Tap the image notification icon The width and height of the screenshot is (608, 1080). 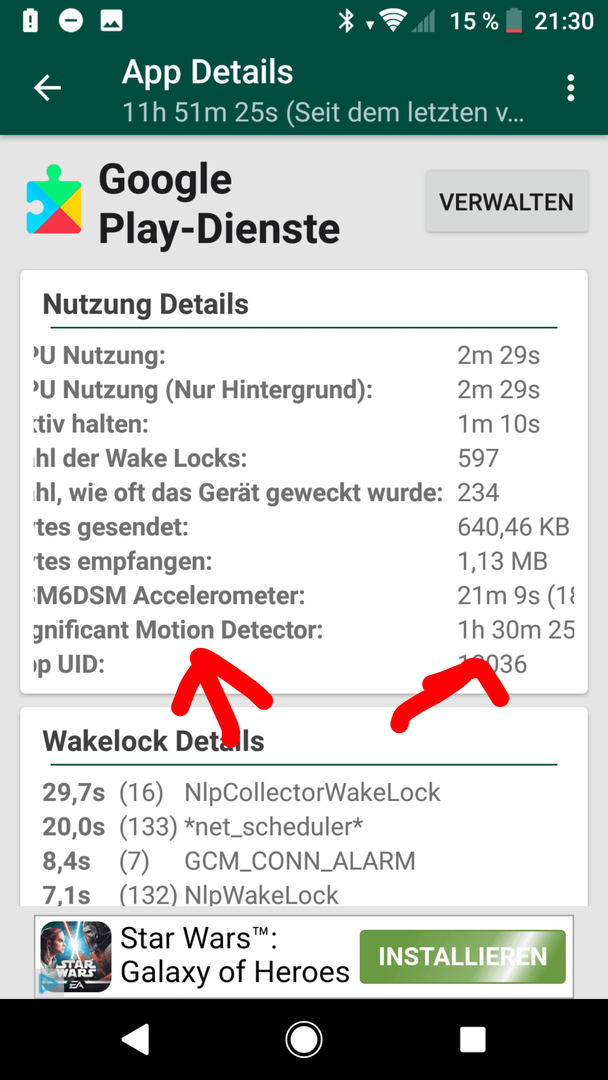(x=111, y=21)
